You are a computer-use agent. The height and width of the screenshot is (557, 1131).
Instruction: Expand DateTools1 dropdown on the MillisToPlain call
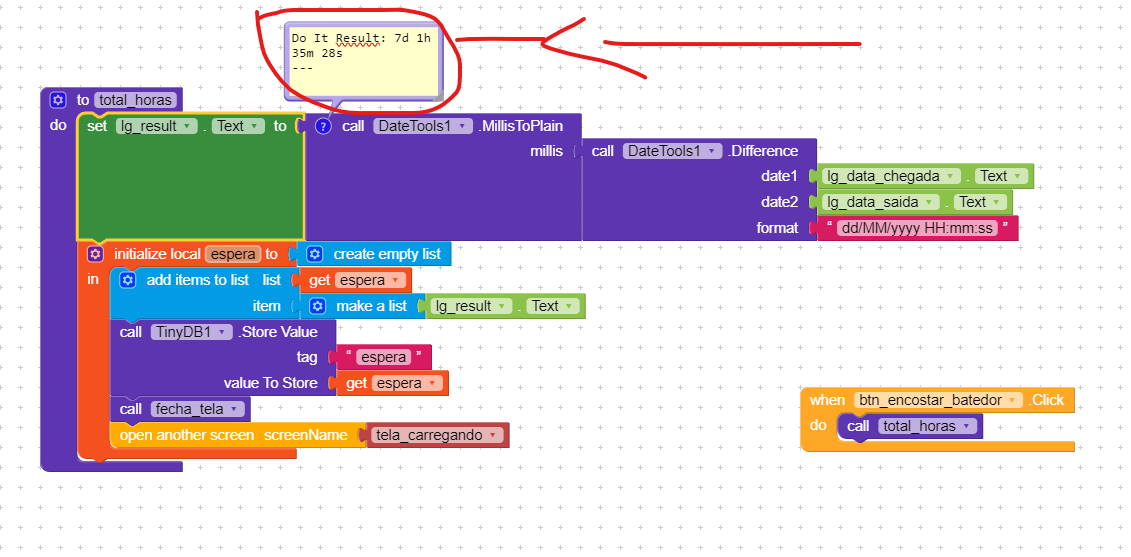click(x=464, y=126)
